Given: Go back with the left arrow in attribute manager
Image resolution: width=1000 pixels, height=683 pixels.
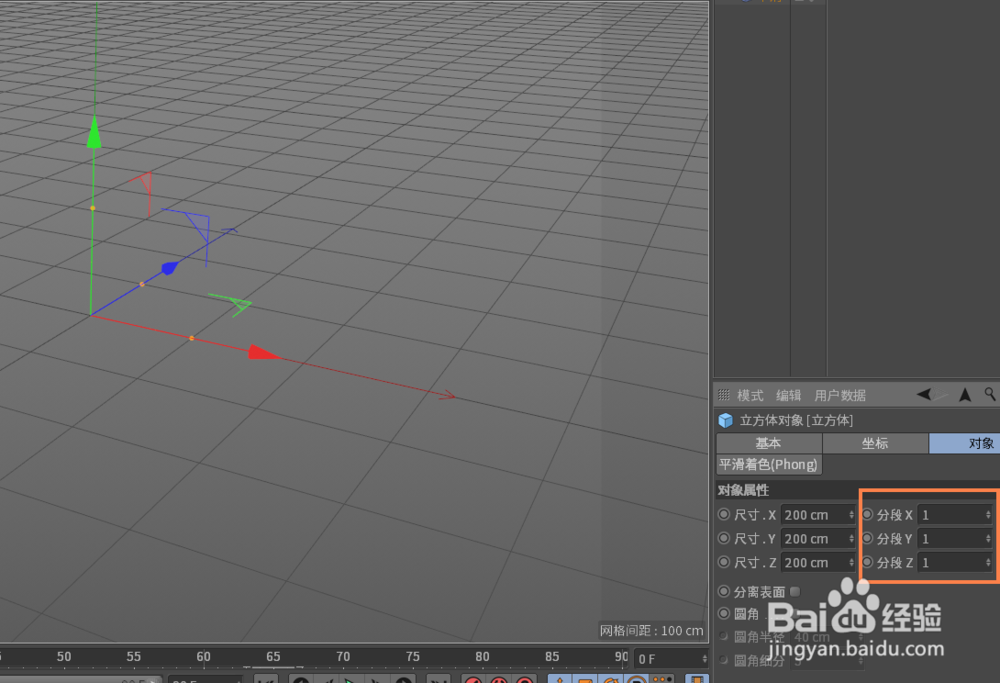Looking at the screenshot, I should (923, 394).
